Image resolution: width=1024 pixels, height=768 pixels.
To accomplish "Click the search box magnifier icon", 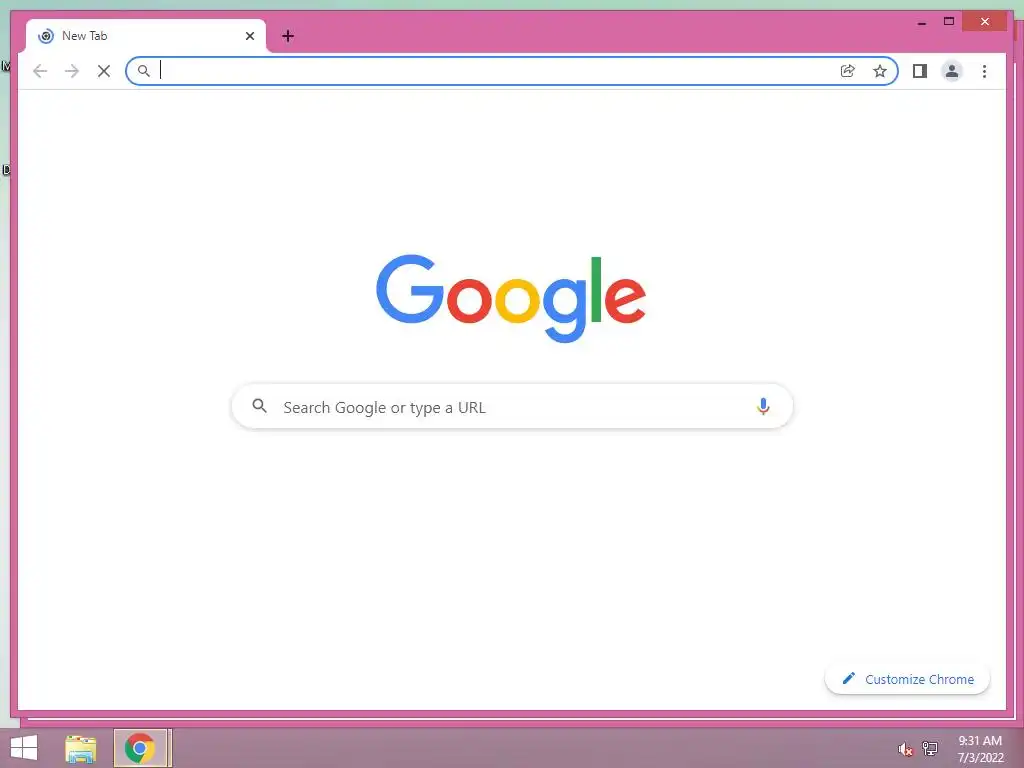I will tap(259, 406).
